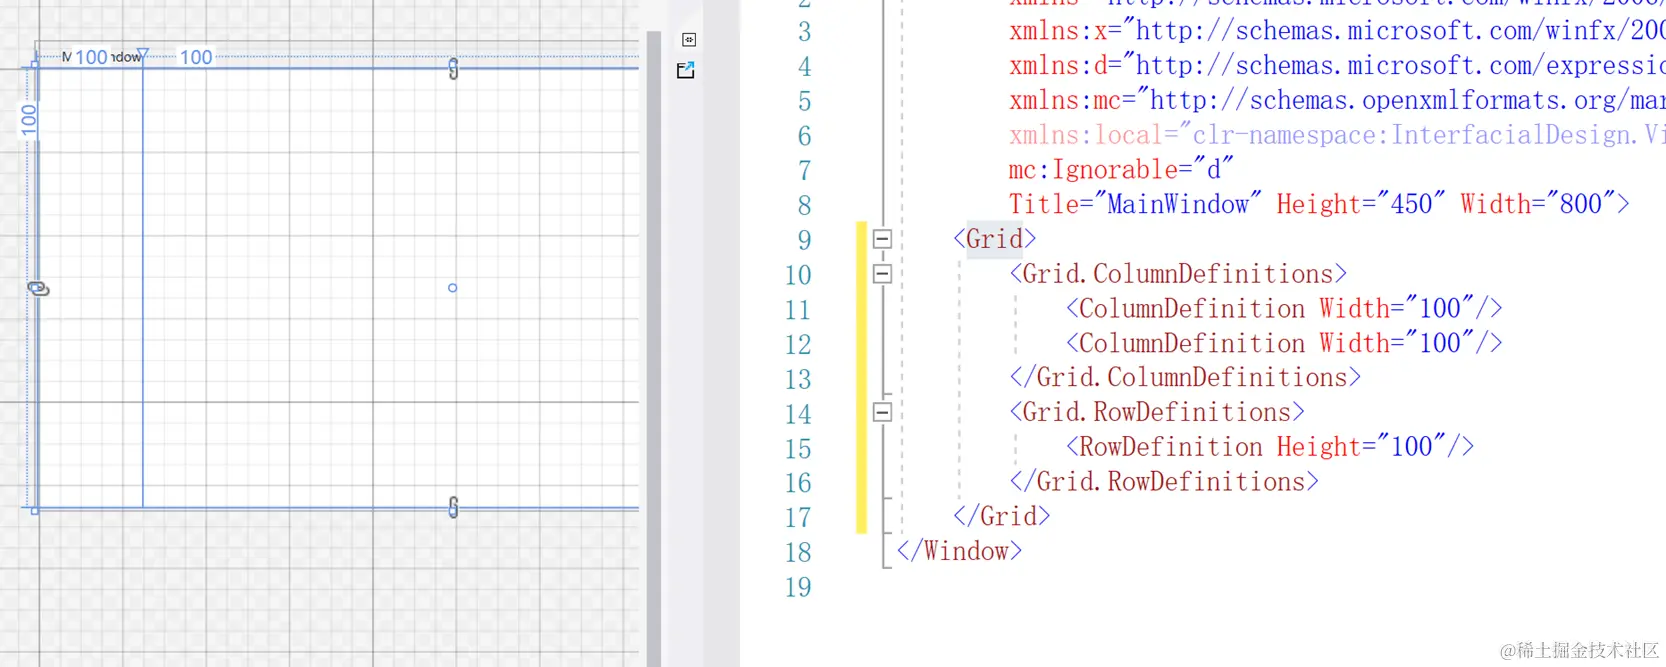Collapse Grid.ColumnDefinitions on line 10

click(x=882, y=274)
